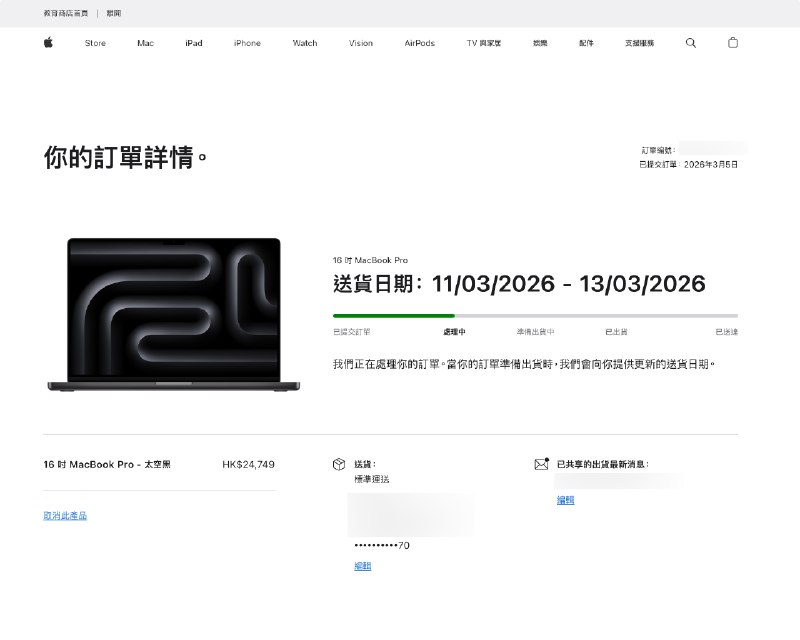Open the iPad section
This screenshot has width=800, height=640.
[193, 43]
